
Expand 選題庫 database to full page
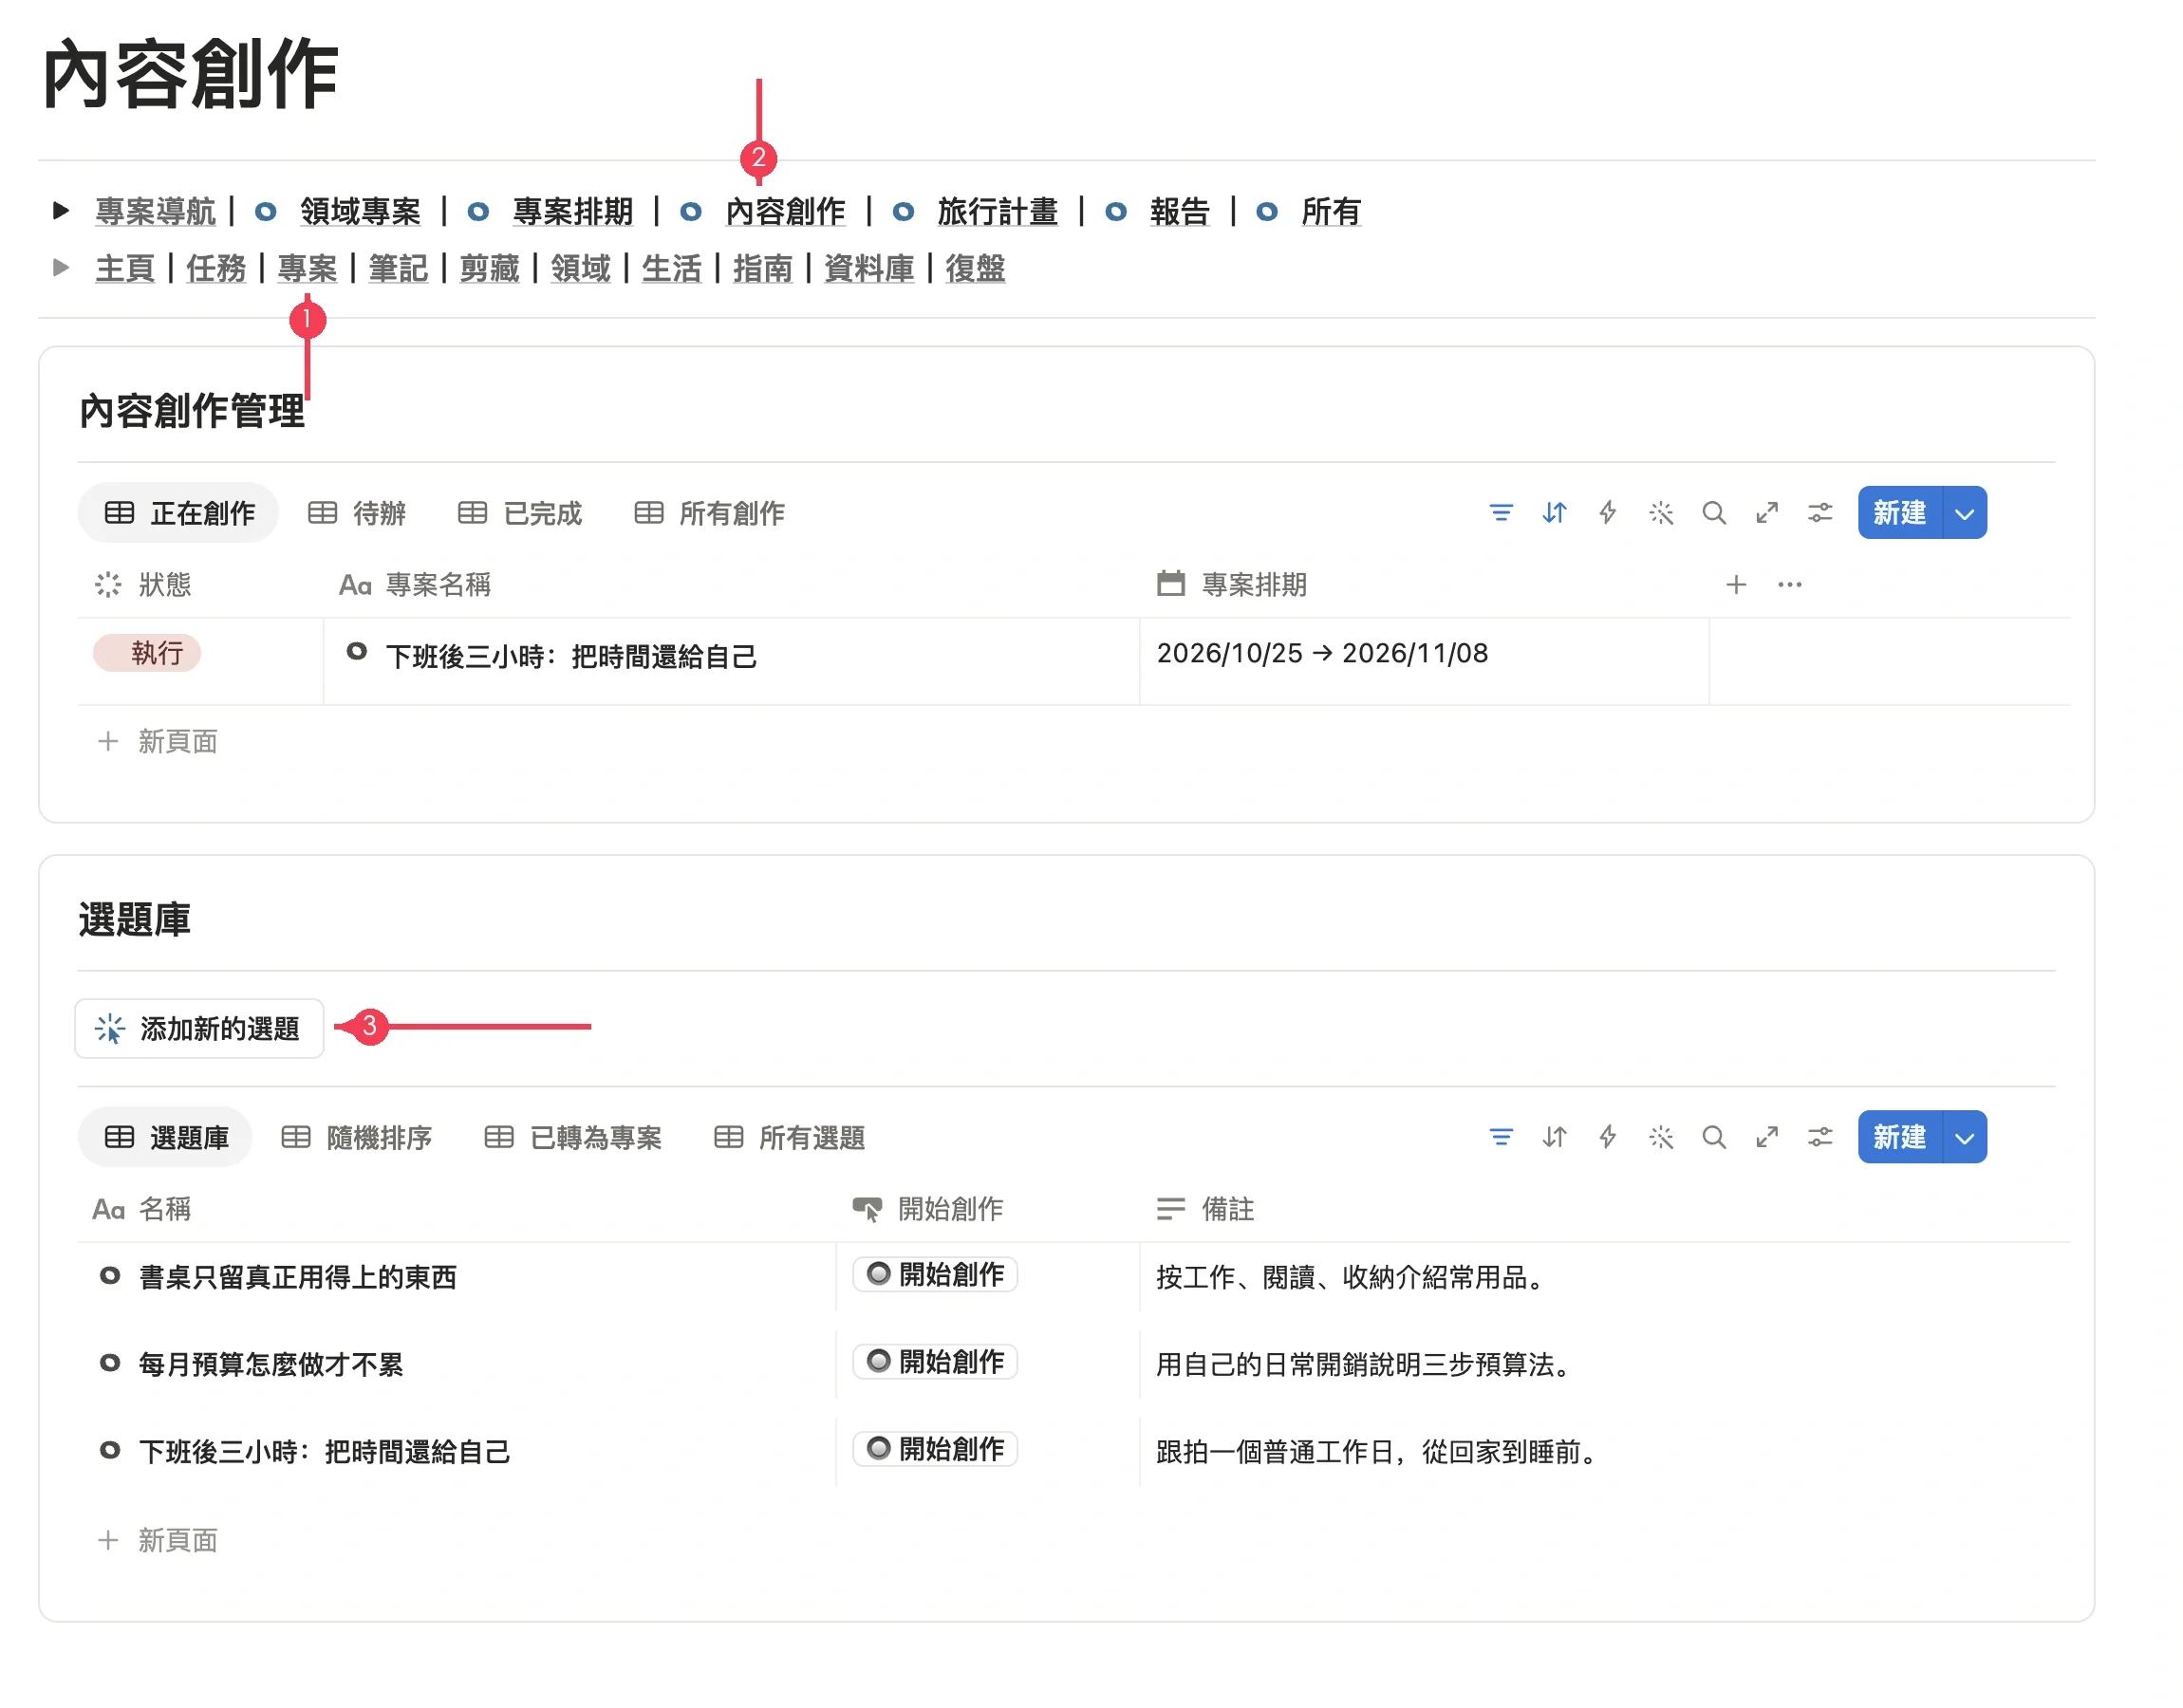click(x=1767, y=1137)
